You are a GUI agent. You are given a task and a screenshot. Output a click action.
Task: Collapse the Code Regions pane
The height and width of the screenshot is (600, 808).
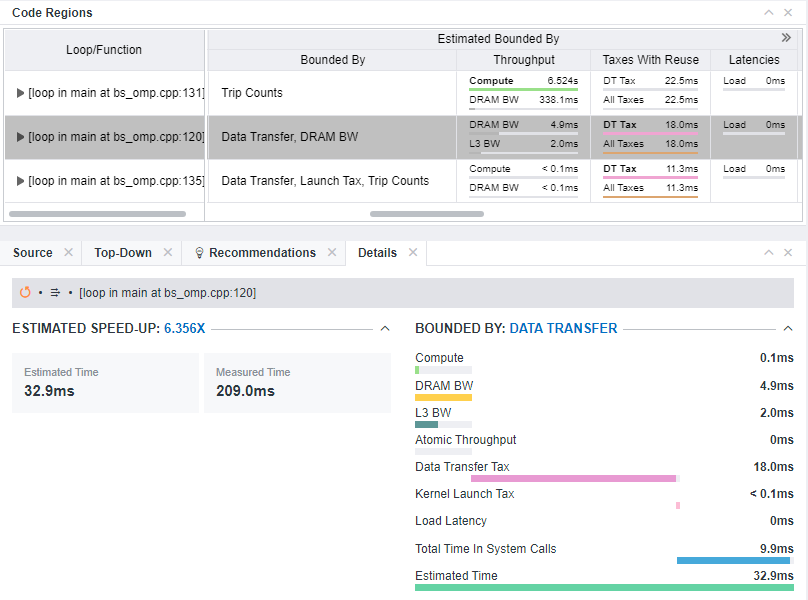769,13
